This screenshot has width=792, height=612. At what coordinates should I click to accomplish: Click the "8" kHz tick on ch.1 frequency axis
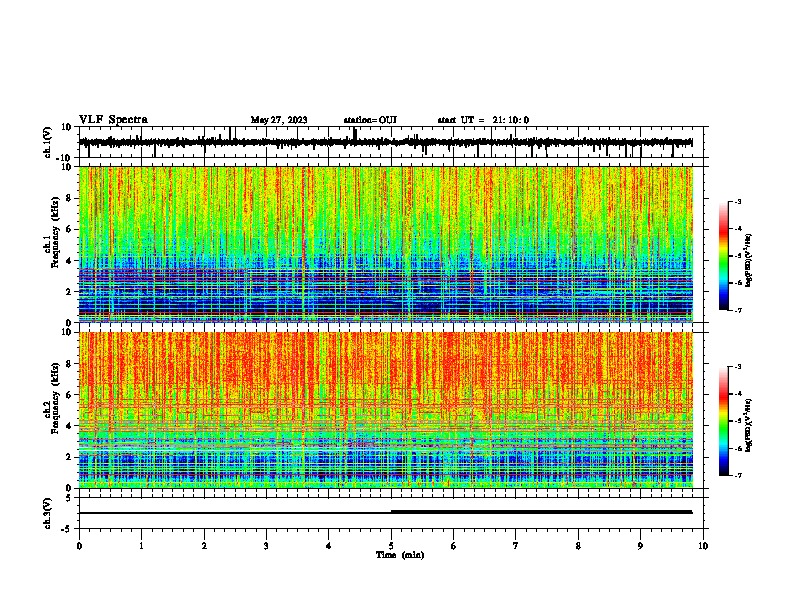tap(70, 198)
